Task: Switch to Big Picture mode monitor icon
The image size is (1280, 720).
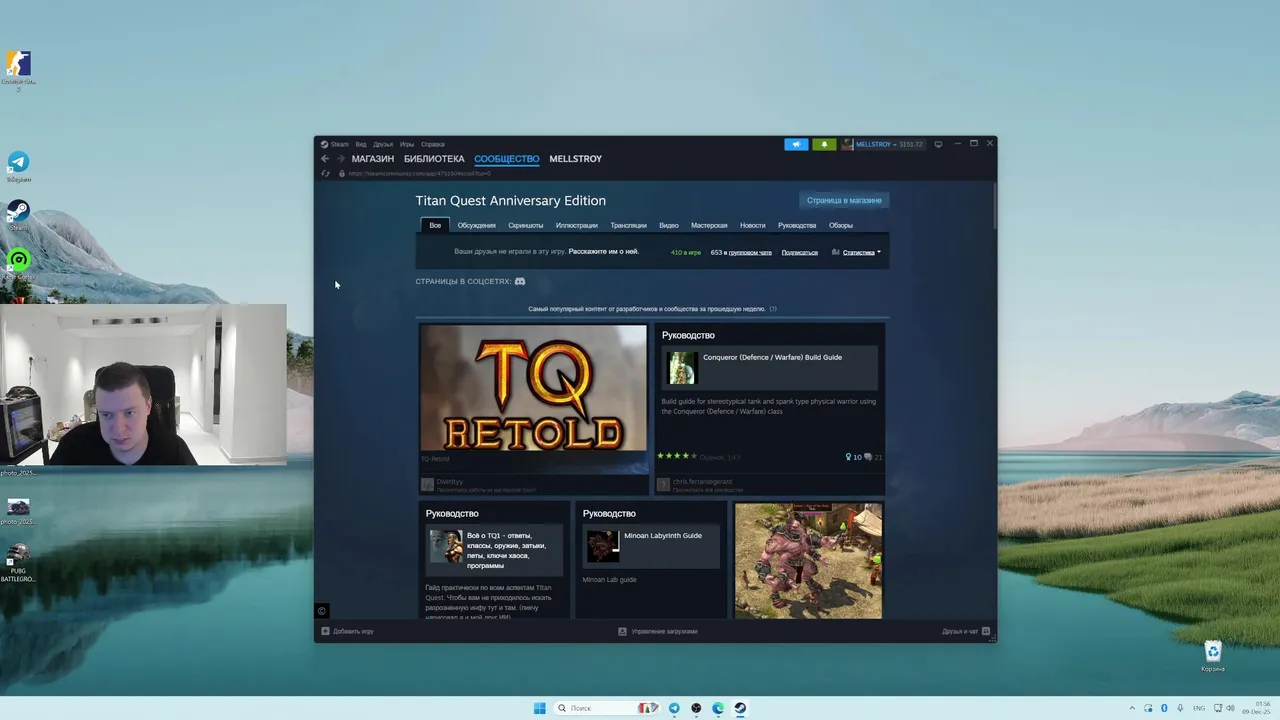Action: 938,144
